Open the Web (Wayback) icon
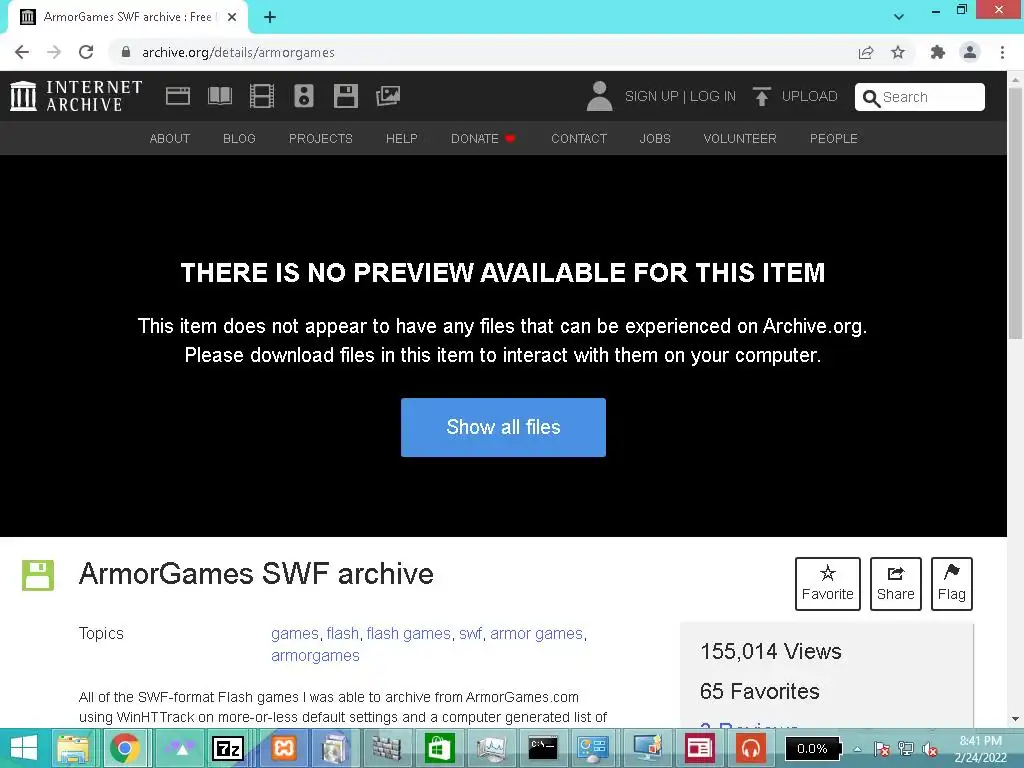Image resolution: width=1024 pixels, height=768 pixels. click(x=178, y=96)
